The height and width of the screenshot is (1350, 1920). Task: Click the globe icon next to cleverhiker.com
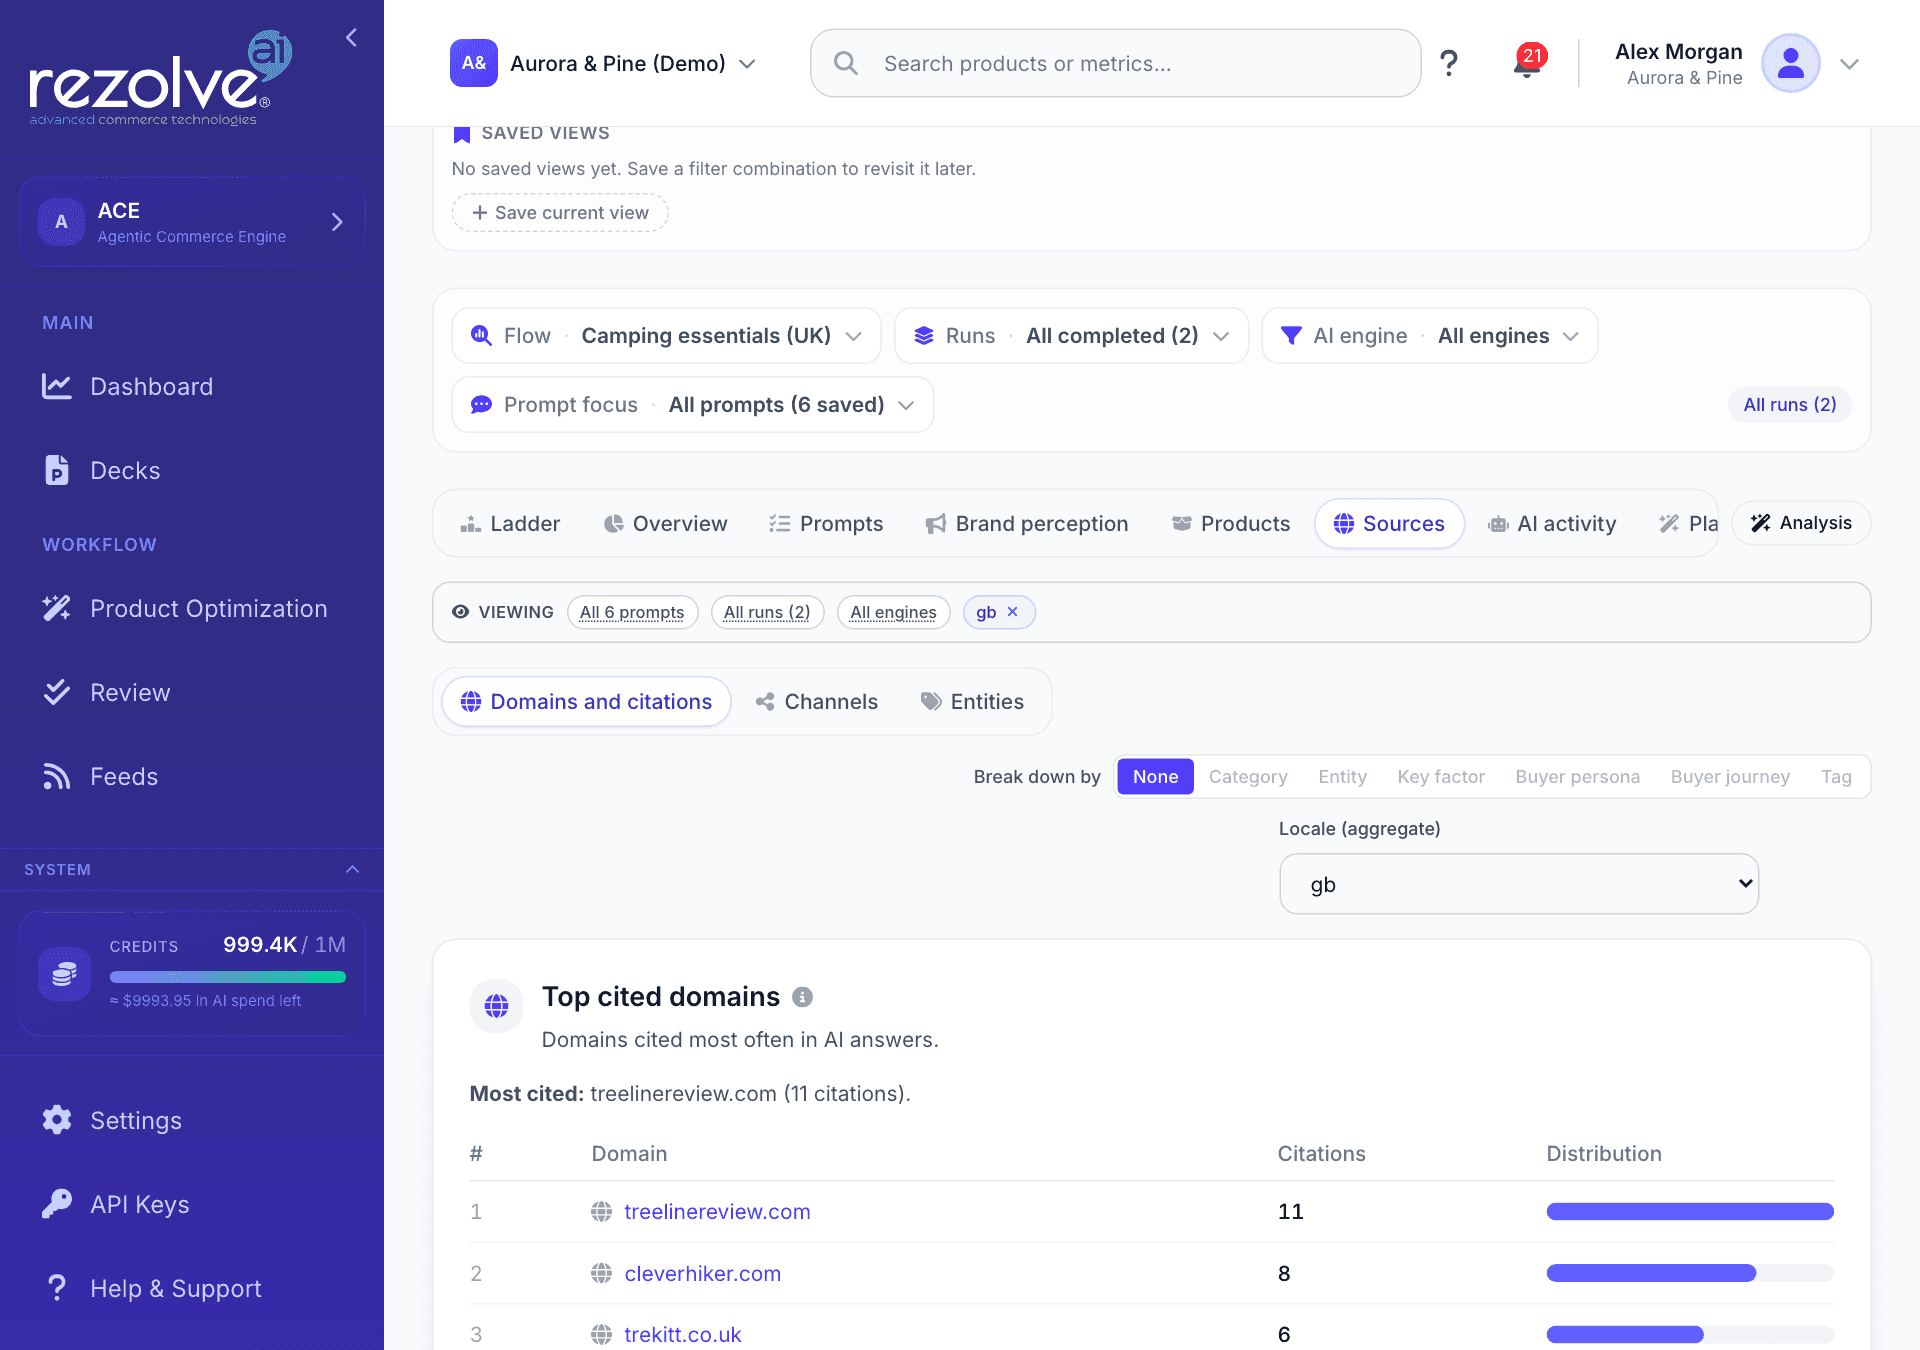[601, 1274]
